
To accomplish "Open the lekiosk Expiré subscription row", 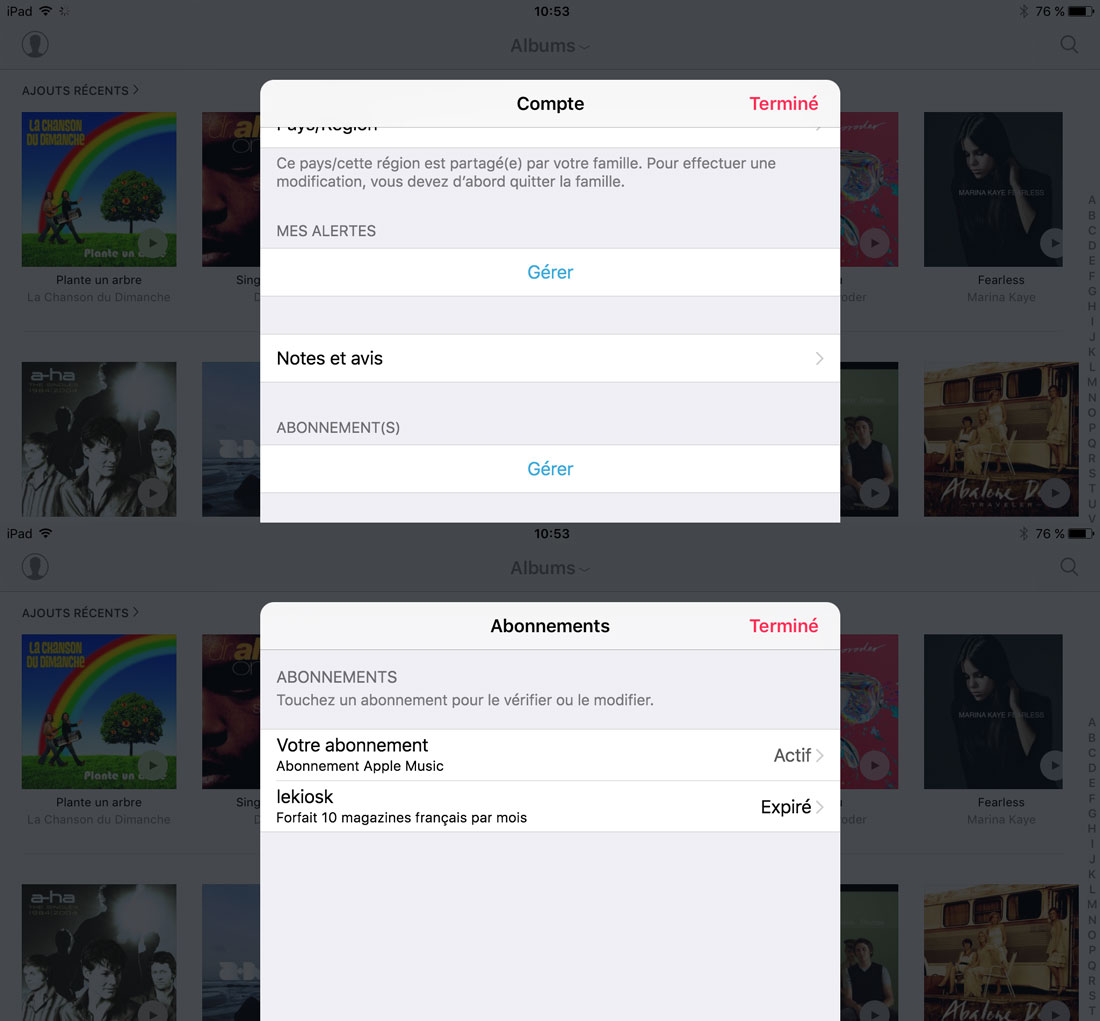I will [550, 806].
